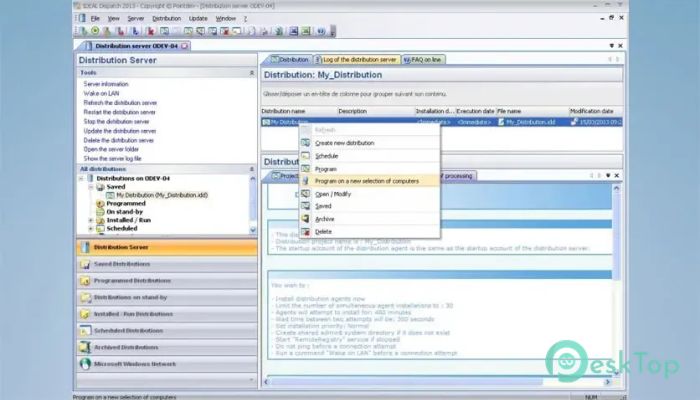Screen dimensions: 700x400
Task: Click the blue round help icon in the toolbar
Action: click(321, 31)
